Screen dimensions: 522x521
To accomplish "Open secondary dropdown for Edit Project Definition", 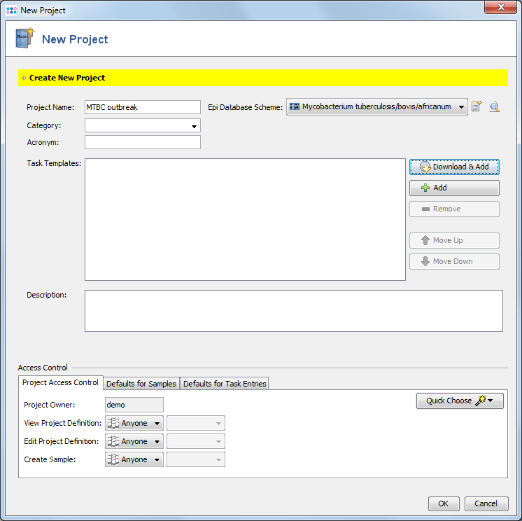I will (196, 441).
